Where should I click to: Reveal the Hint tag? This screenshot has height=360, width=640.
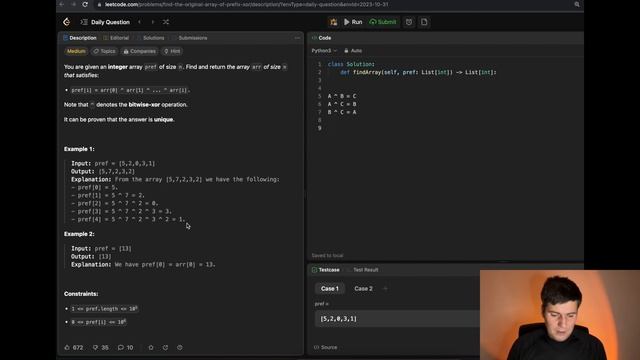pyautogui.click(x=172, y=51)
